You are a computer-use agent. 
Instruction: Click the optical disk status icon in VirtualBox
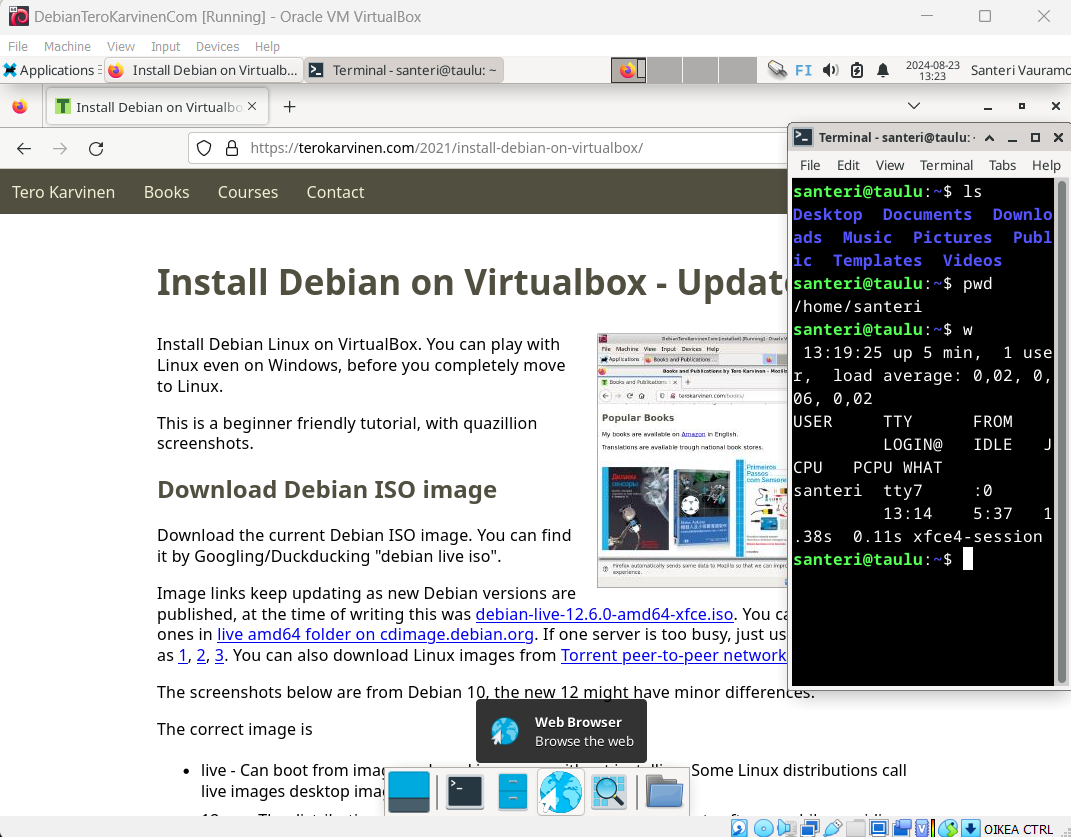click(763, 828)
